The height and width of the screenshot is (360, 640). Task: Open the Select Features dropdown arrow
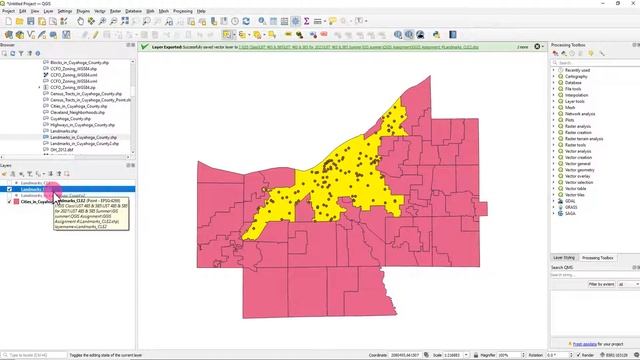[234, 35]
